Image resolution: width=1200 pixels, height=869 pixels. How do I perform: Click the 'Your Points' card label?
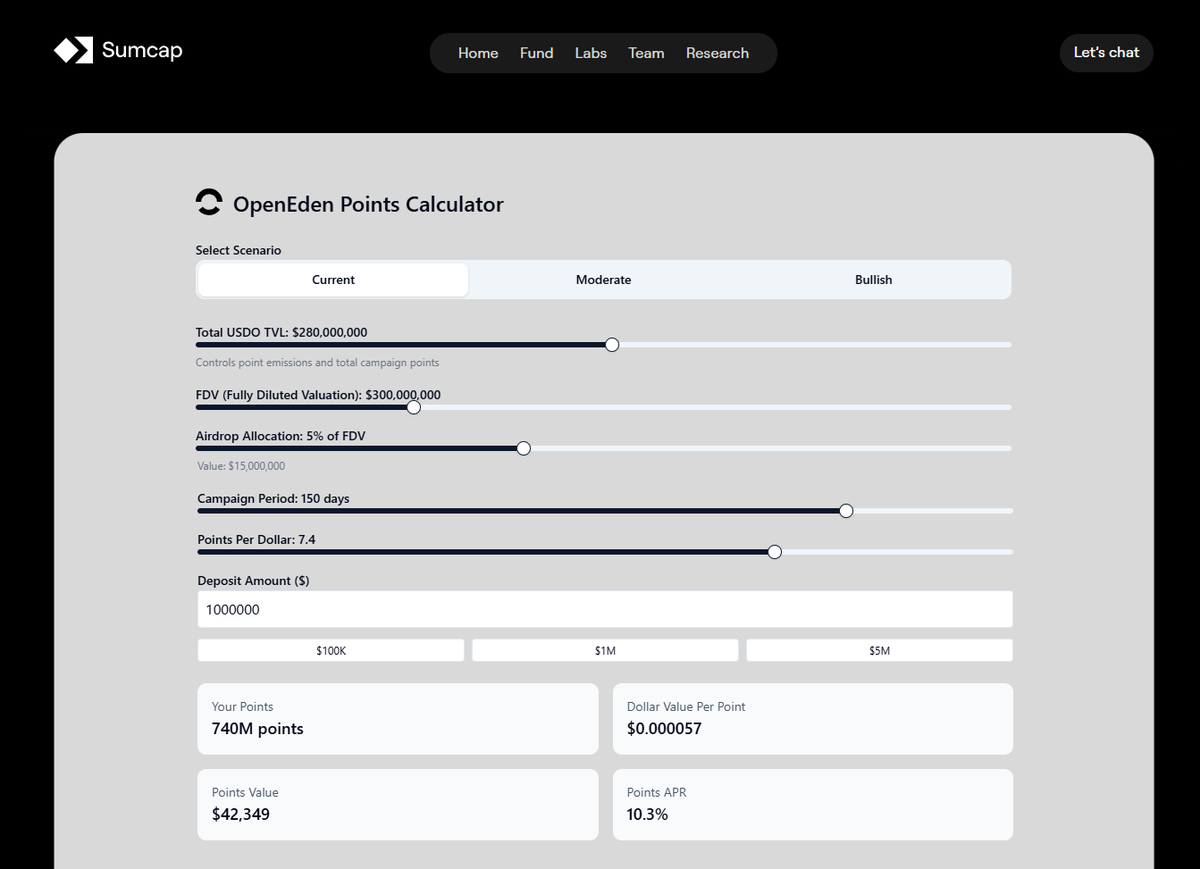coord(242,706)
